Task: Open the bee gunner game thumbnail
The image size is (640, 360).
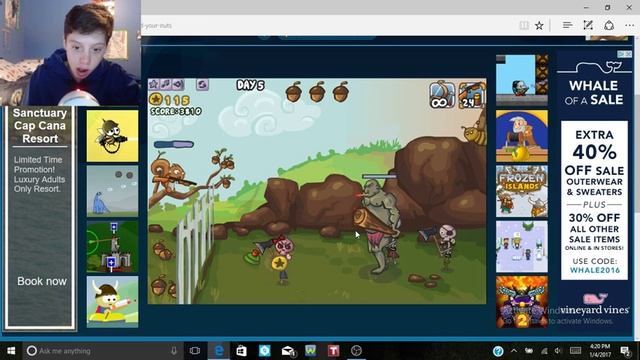Action: tap(112, 136)
